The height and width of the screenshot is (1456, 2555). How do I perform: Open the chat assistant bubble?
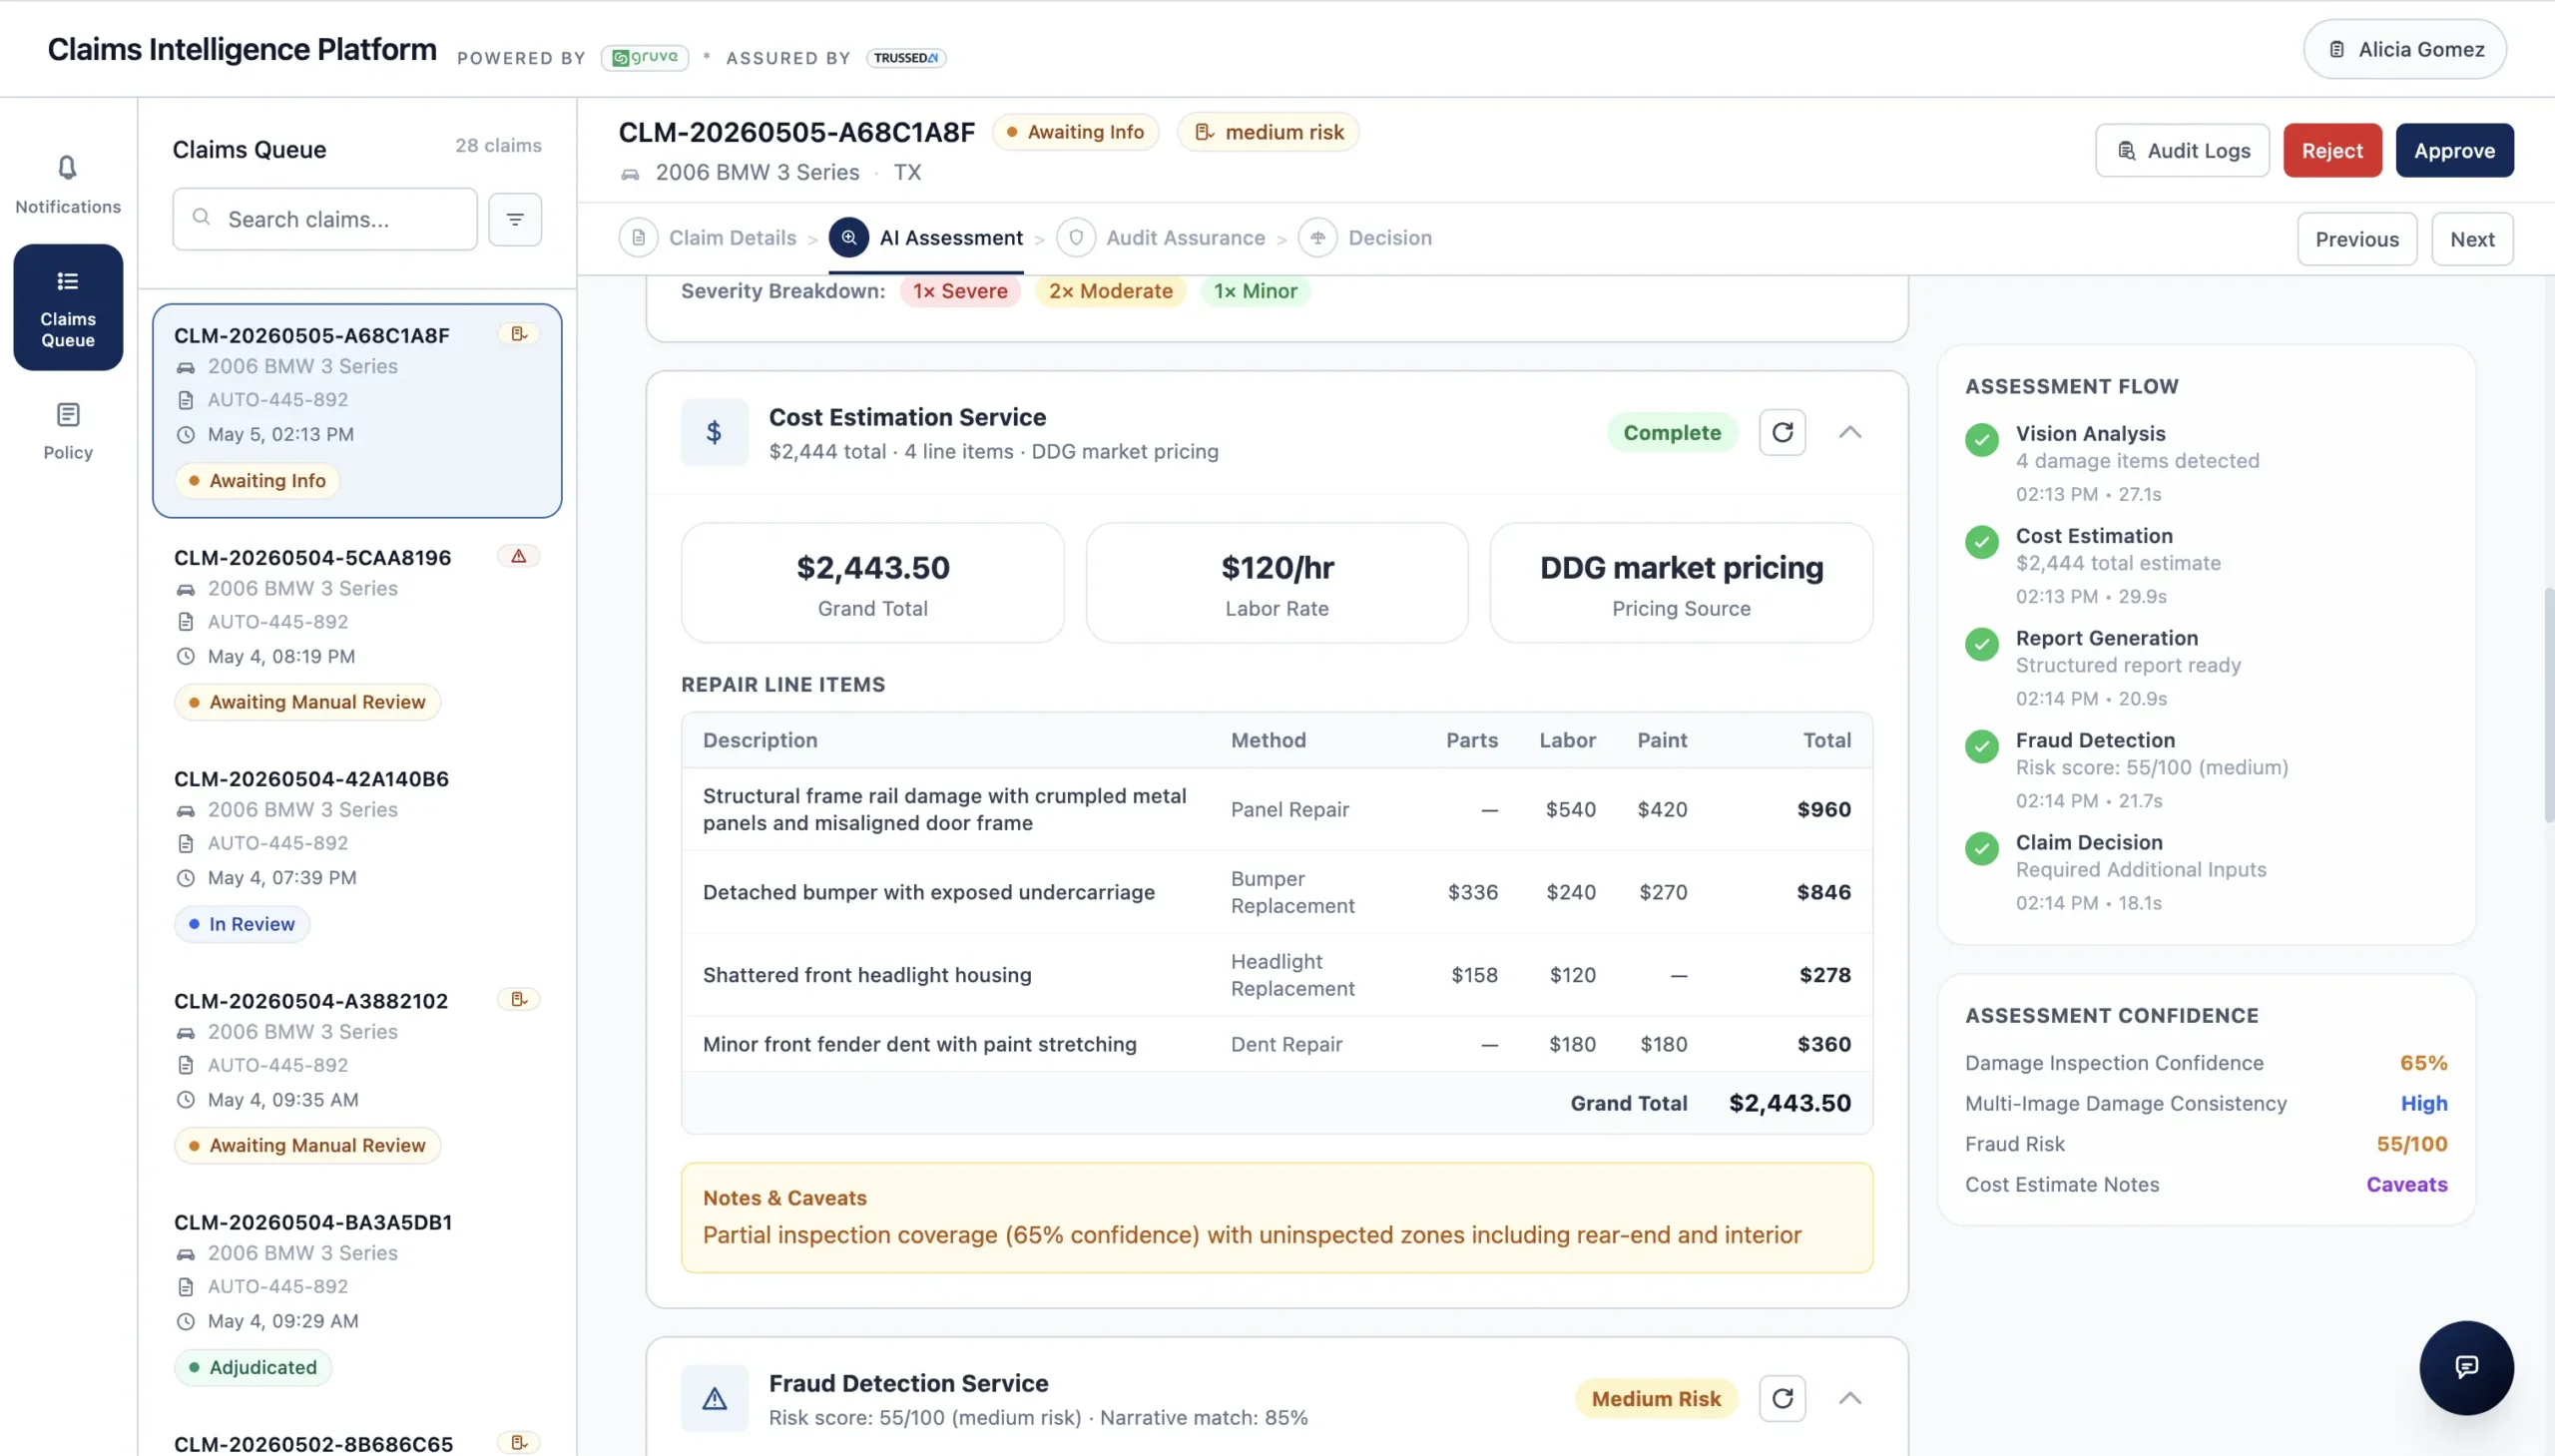(x=2466, y=1367)
